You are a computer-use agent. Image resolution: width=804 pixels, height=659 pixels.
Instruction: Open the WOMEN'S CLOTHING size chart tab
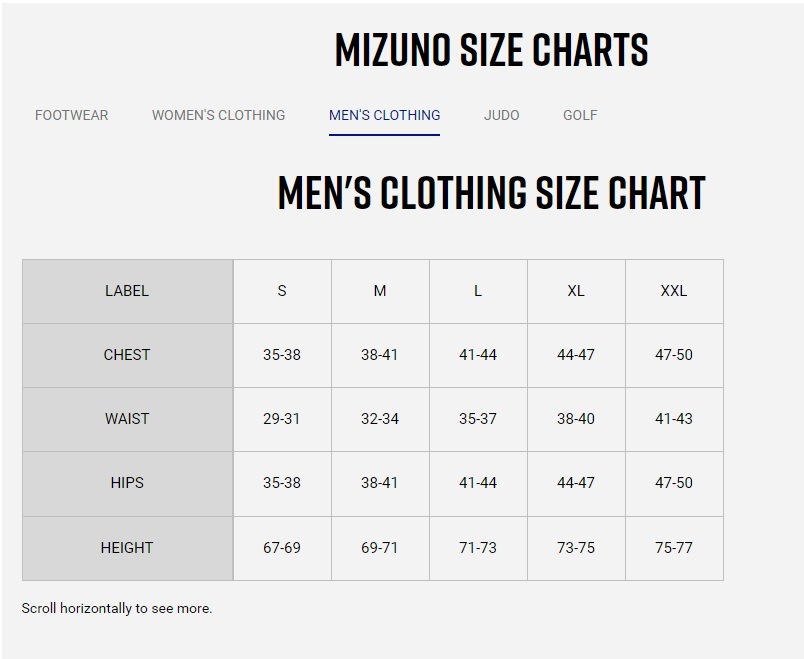click(x=217, y=115)
